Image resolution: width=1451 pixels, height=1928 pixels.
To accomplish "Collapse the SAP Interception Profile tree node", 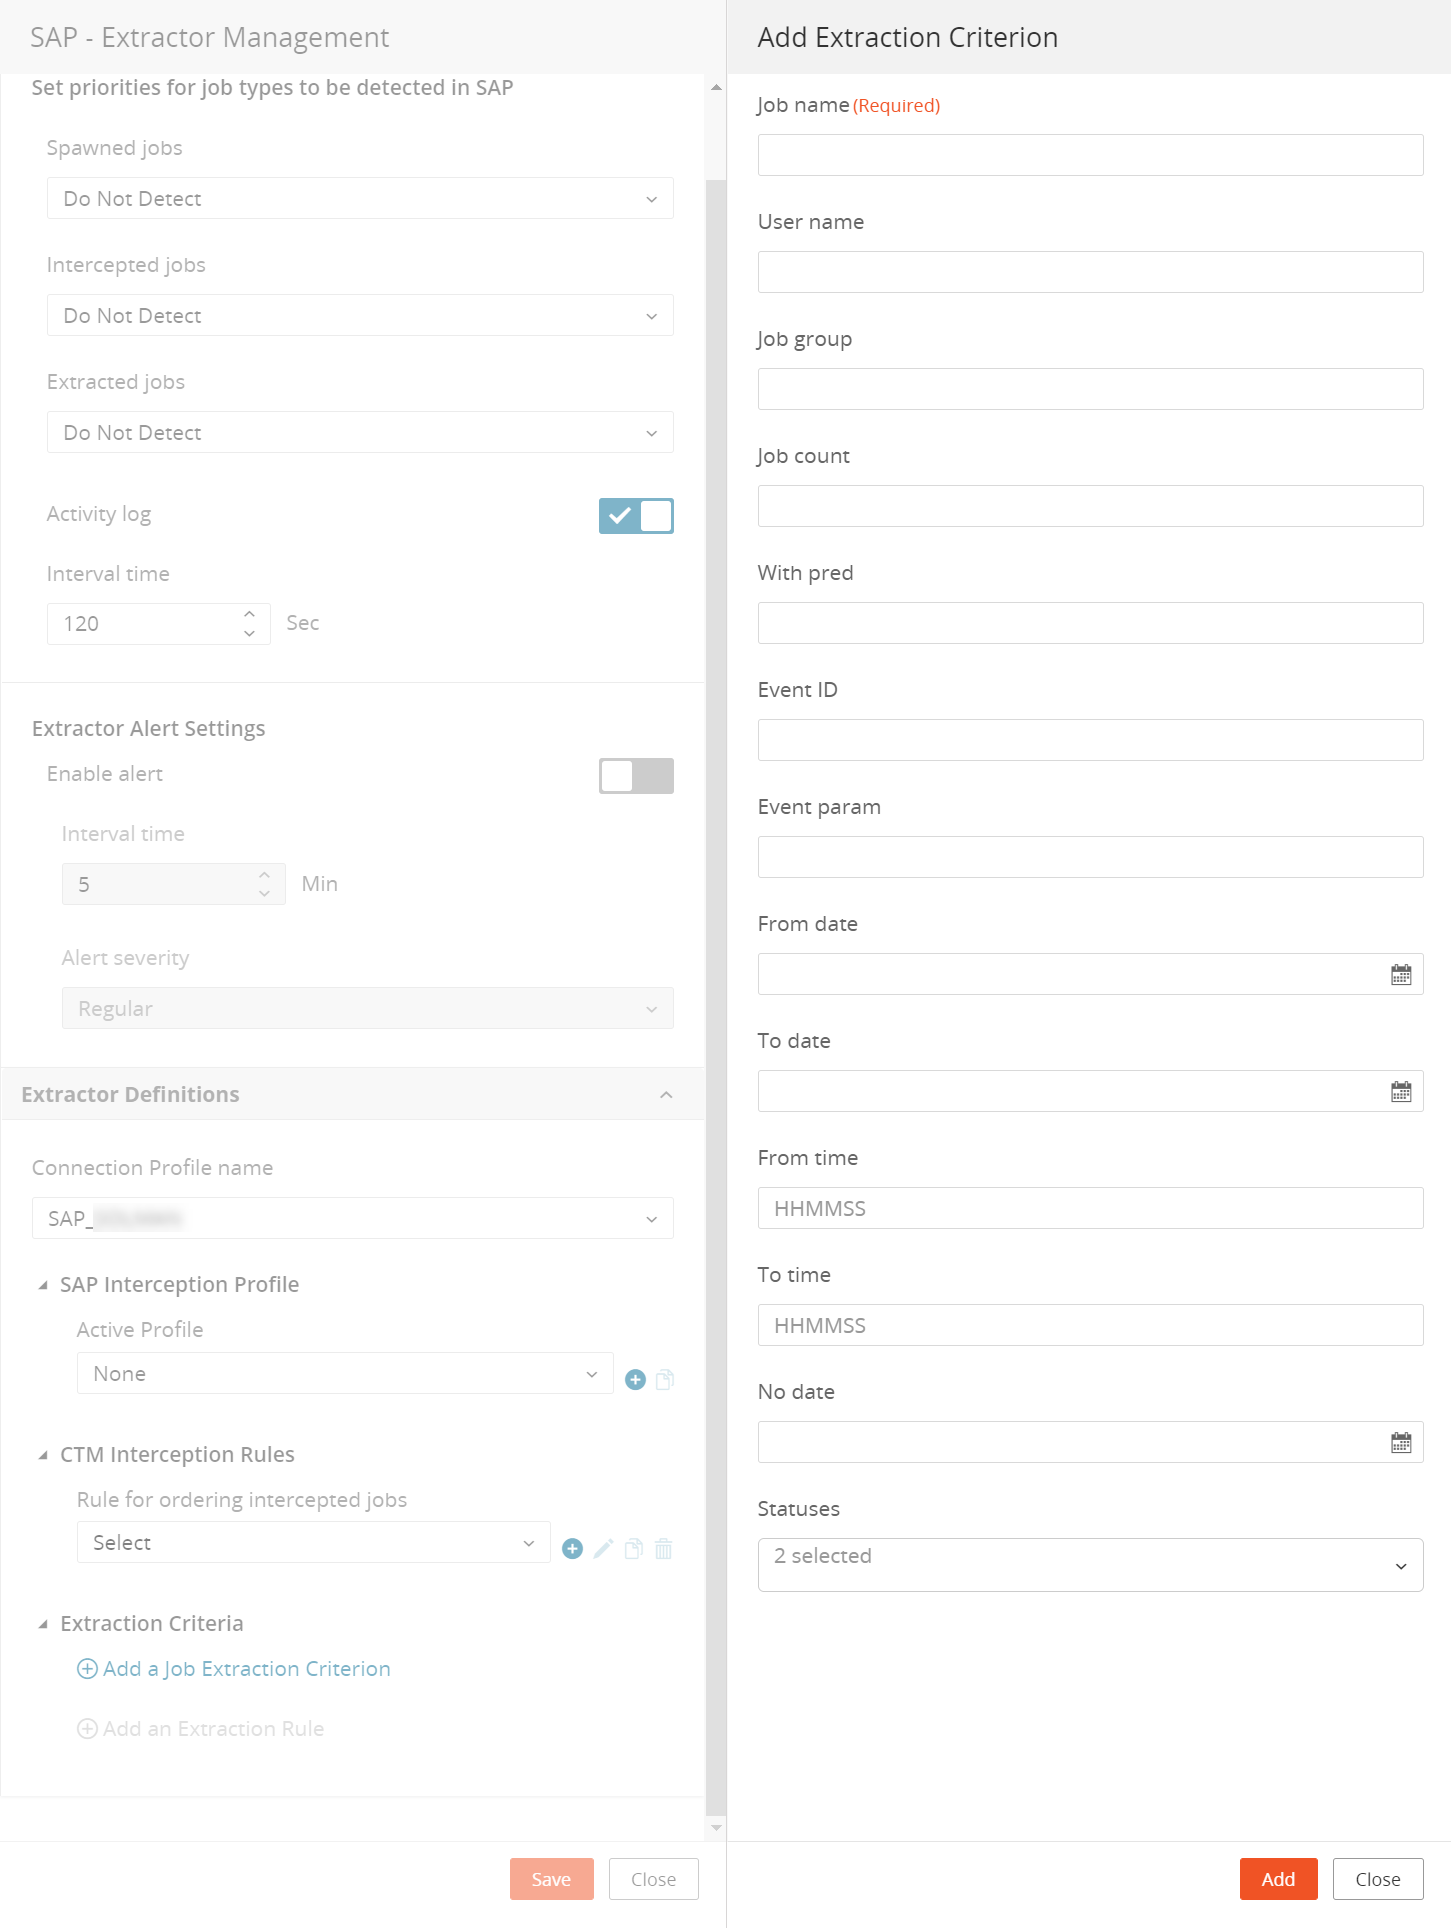I will click(x=43, y=1285).
